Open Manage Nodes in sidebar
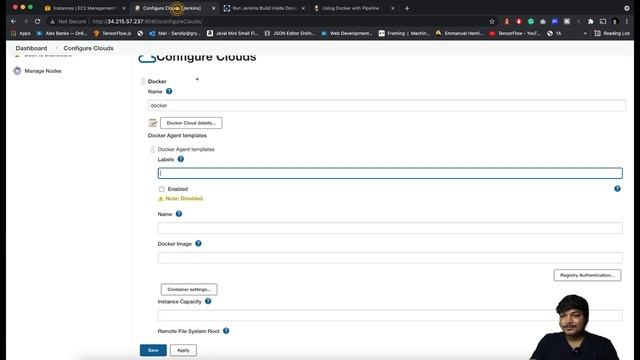Image resolution: width=640 pixels, height=360 pixels. pyautogui.click(x=43, y=71)
